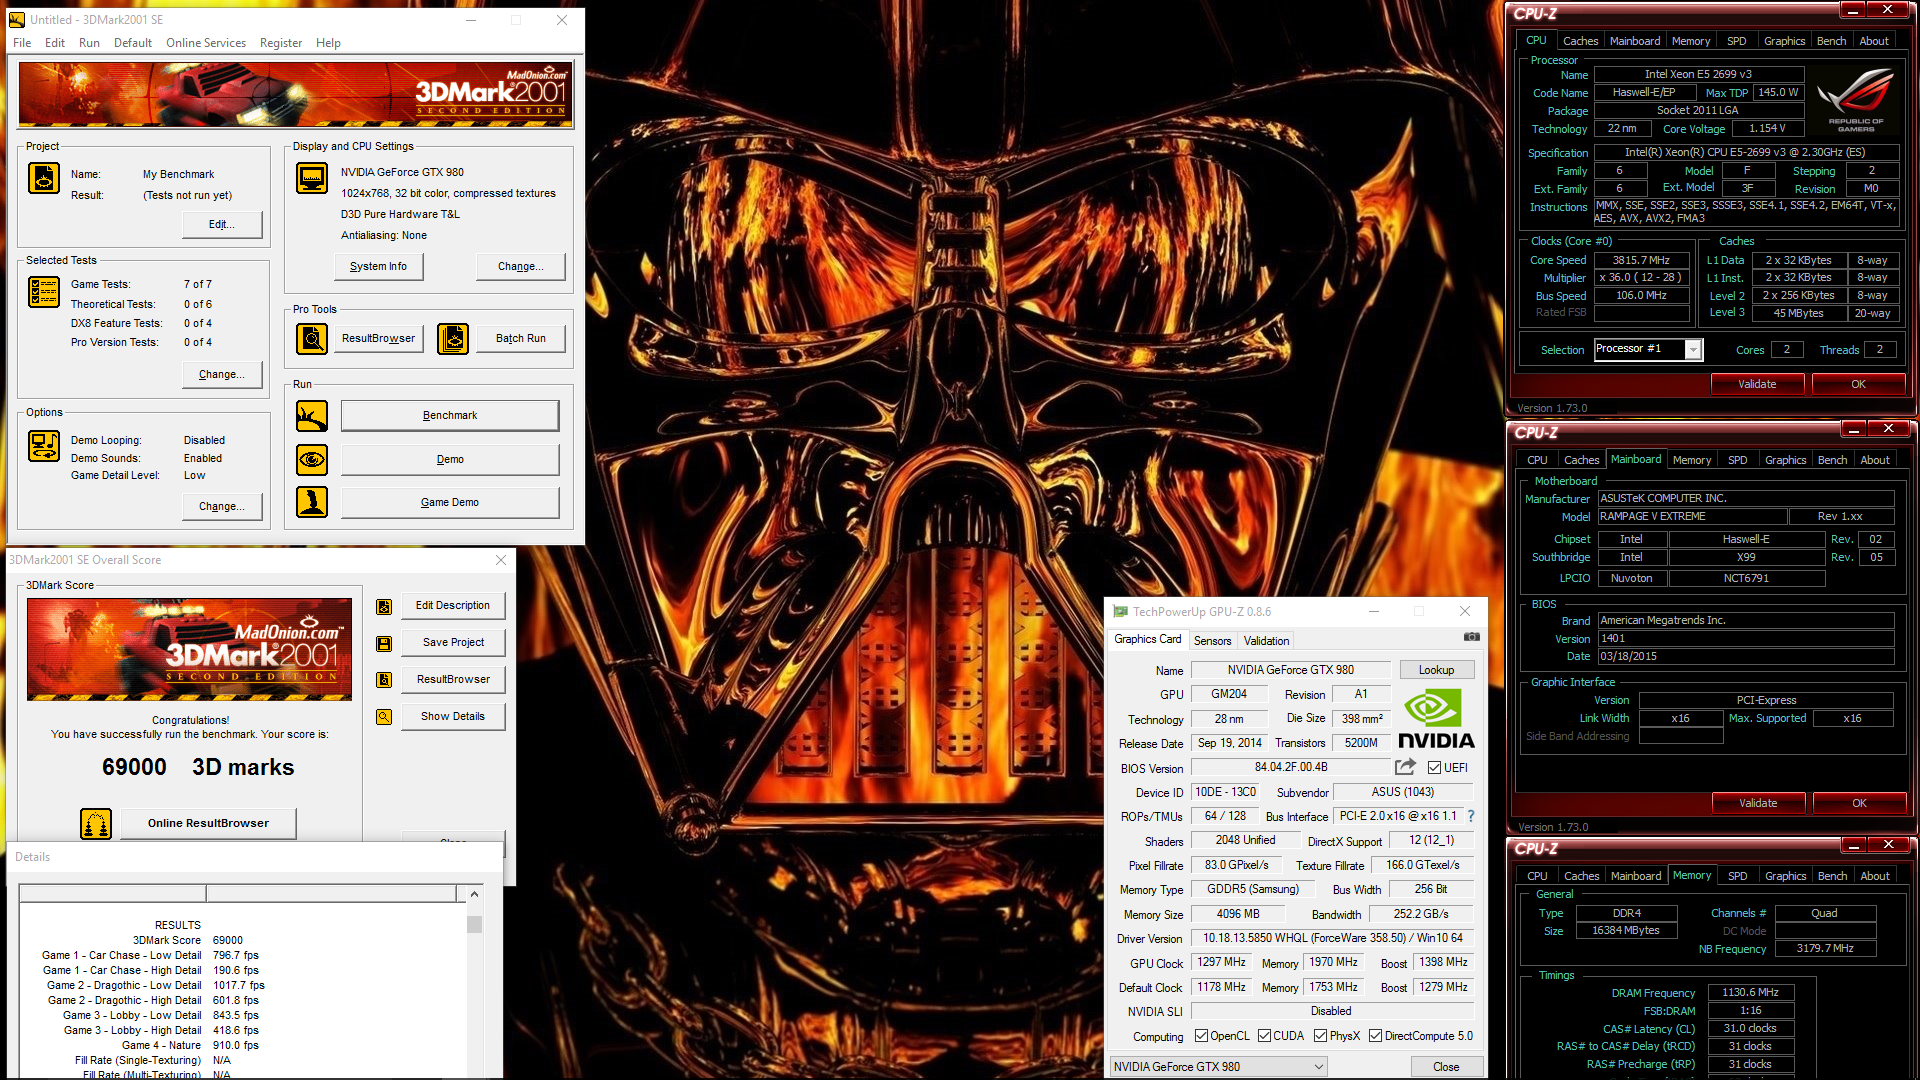1920x1080 pixels.
Task: Click Validate in the top CPU-Z window
Action: [x=1757, y=384]
